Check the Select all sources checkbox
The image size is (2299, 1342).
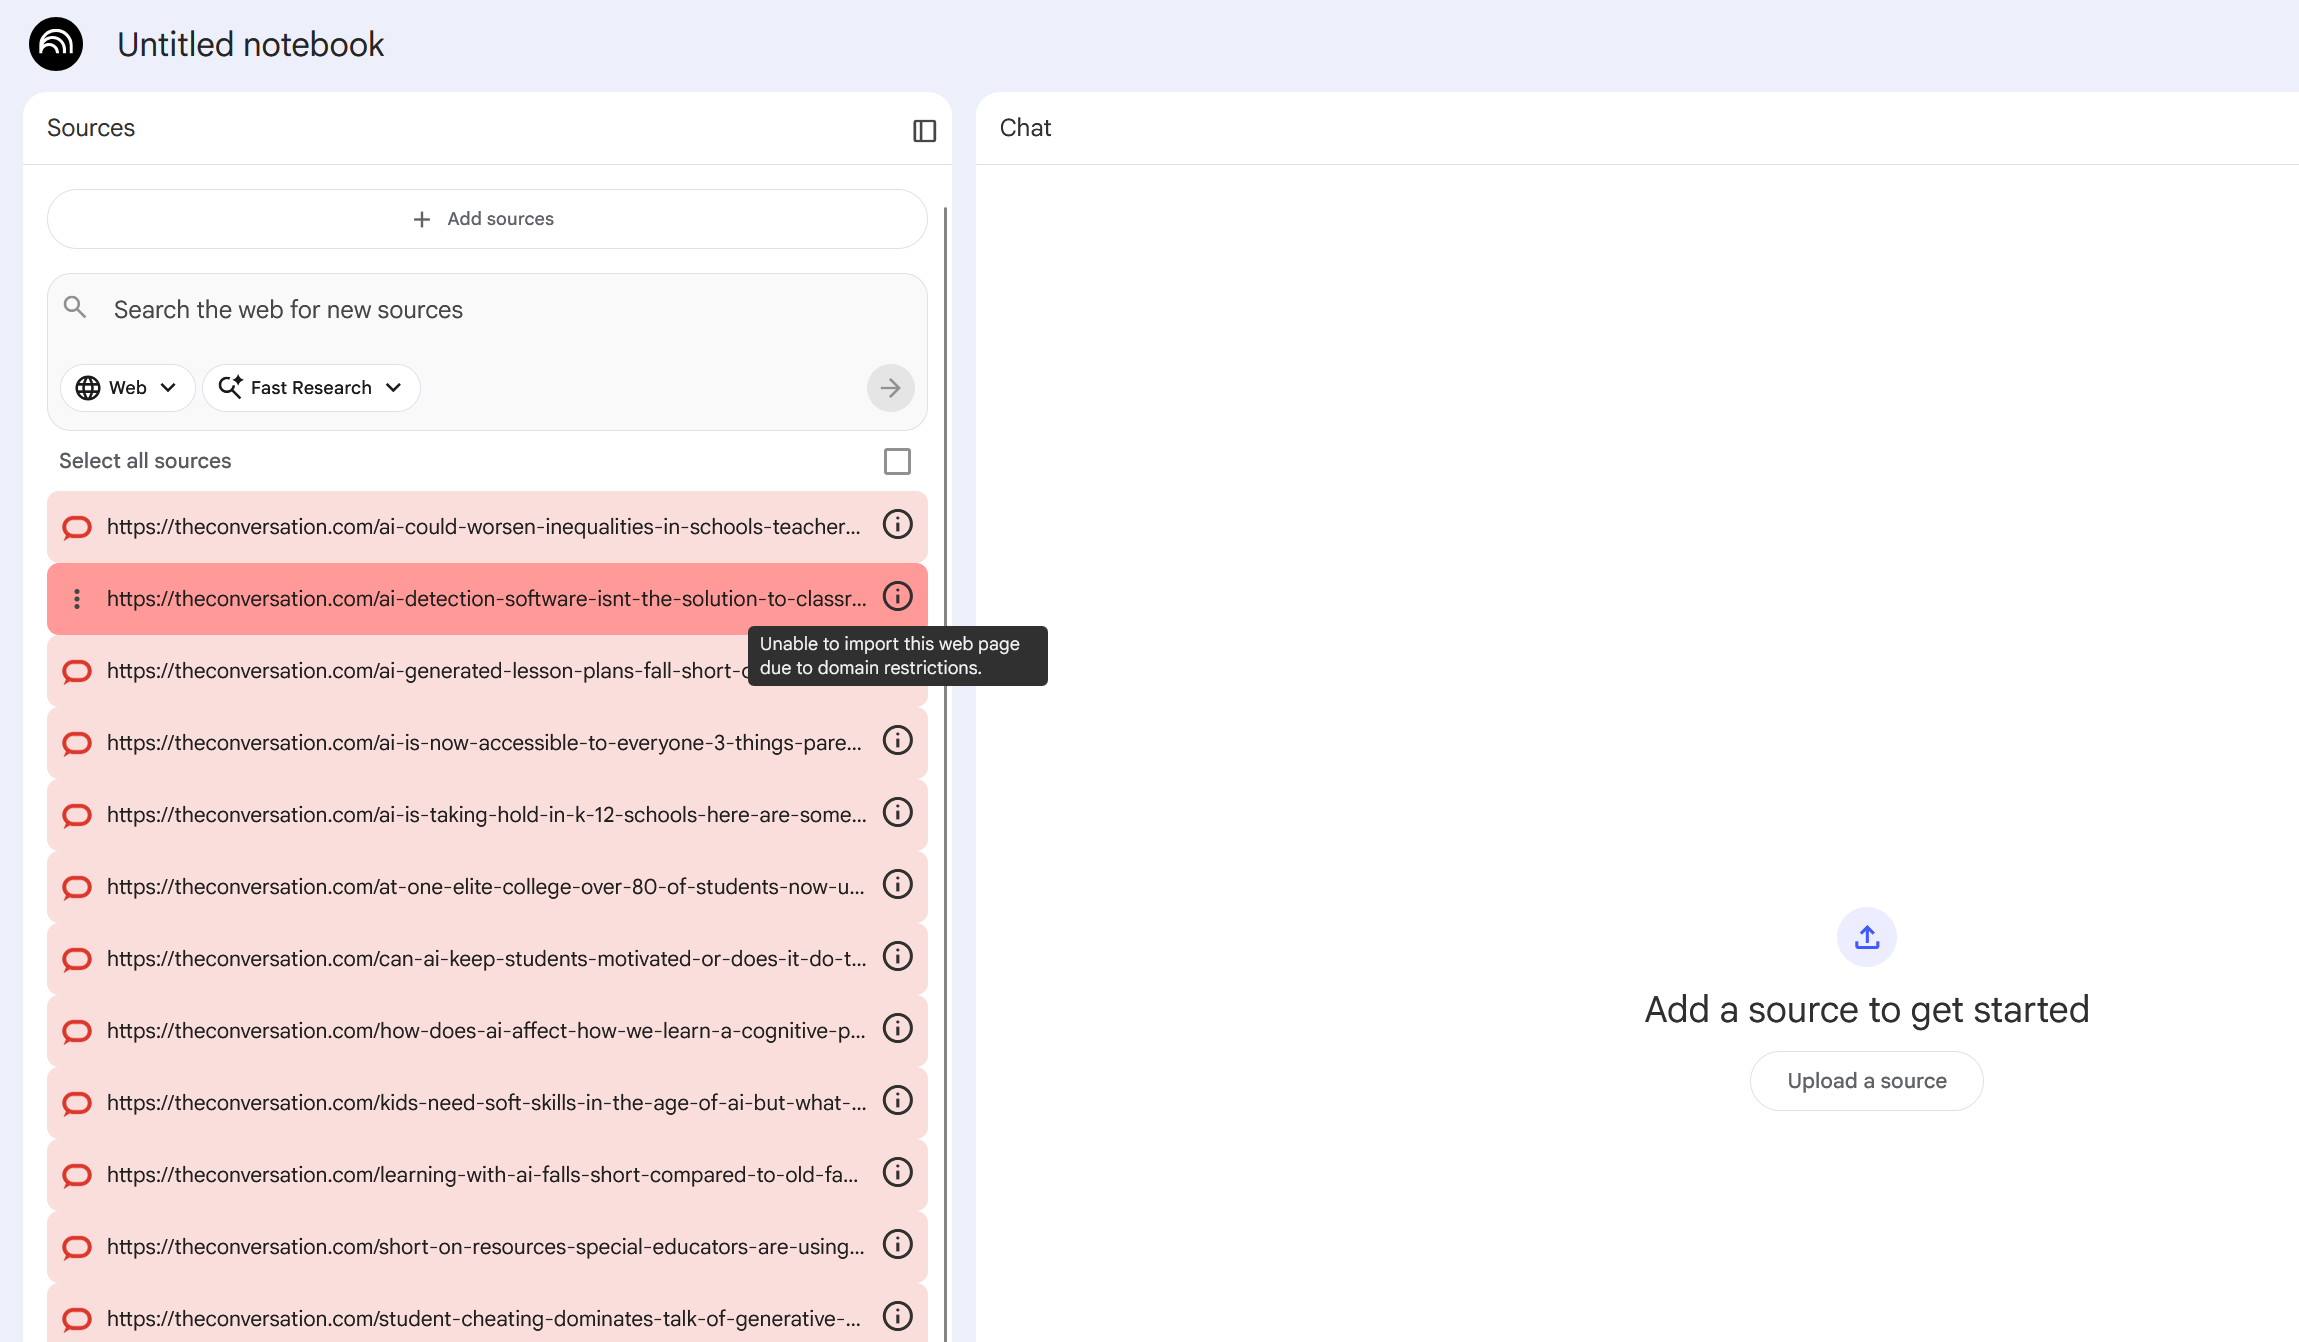tap(897, 461)
